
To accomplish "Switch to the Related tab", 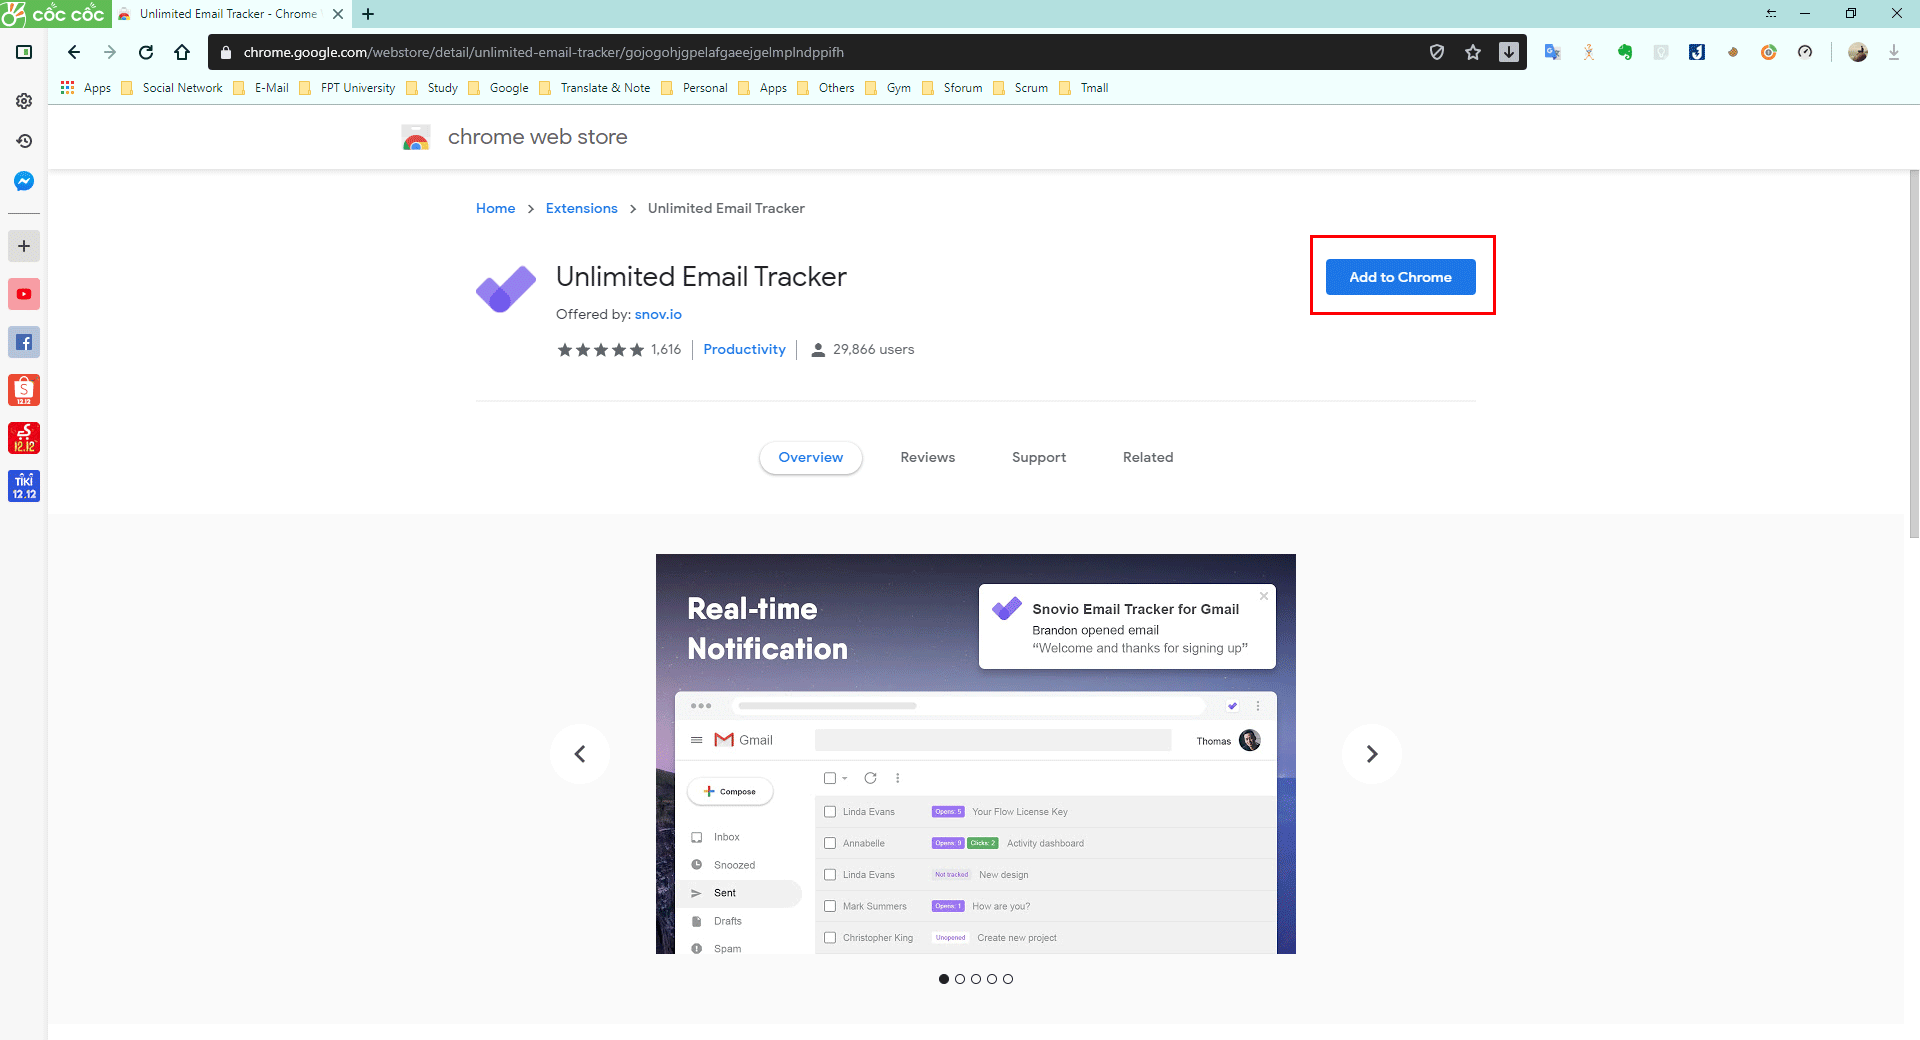I will 1148,457.
